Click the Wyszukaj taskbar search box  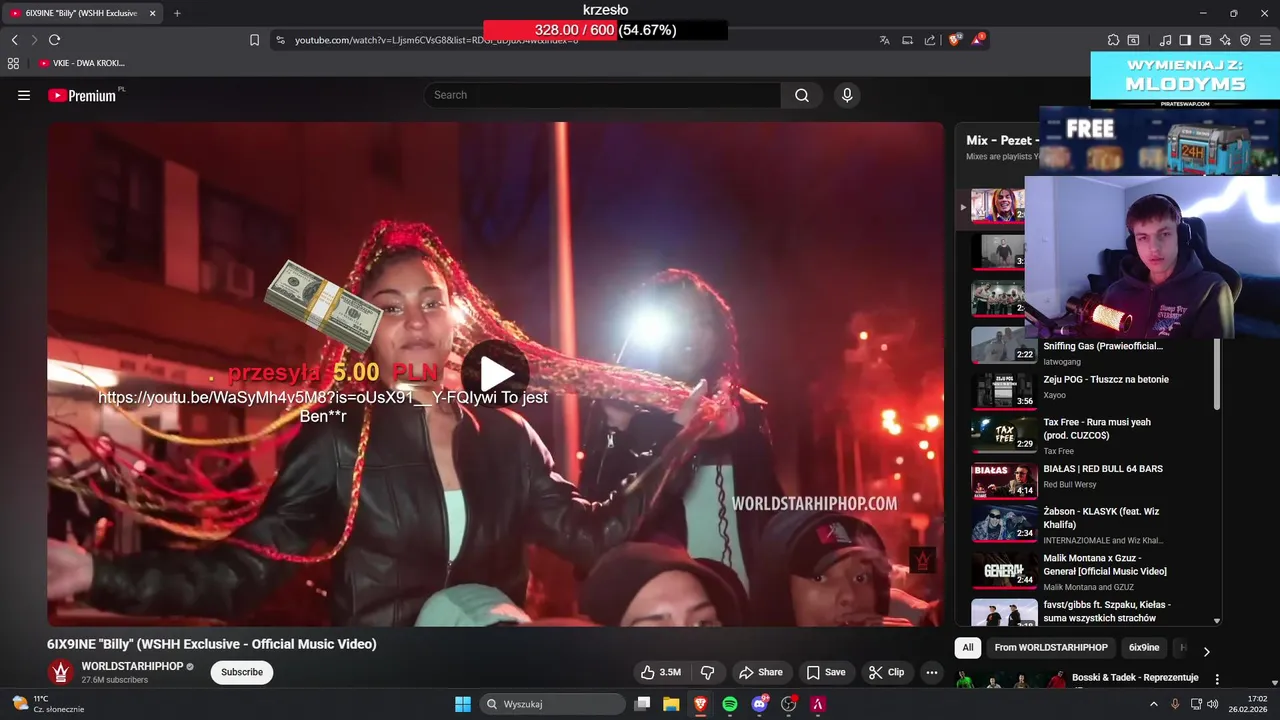click(552, 704)
